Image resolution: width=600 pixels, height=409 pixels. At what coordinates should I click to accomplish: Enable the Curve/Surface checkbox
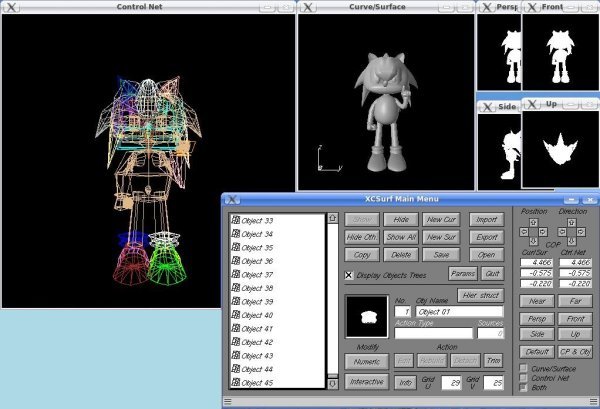click(523, 369)
